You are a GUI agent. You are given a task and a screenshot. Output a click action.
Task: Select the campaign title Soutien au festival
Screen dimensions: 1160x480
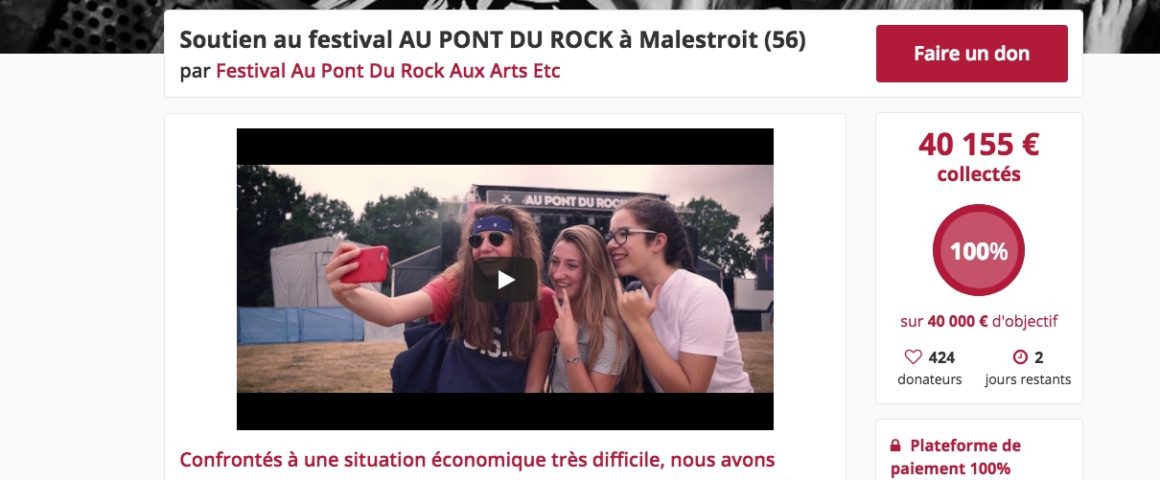493,39
